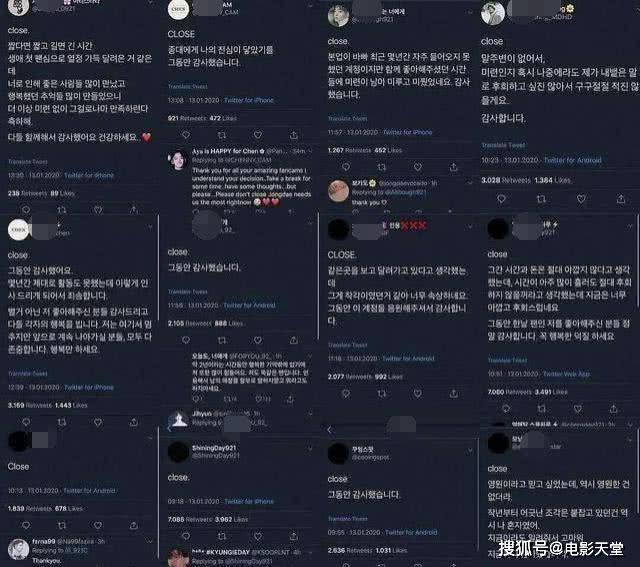
Task: Reply to the tweet with 238 Retweets
Action: pyautogui.click(x=26, y=210)
